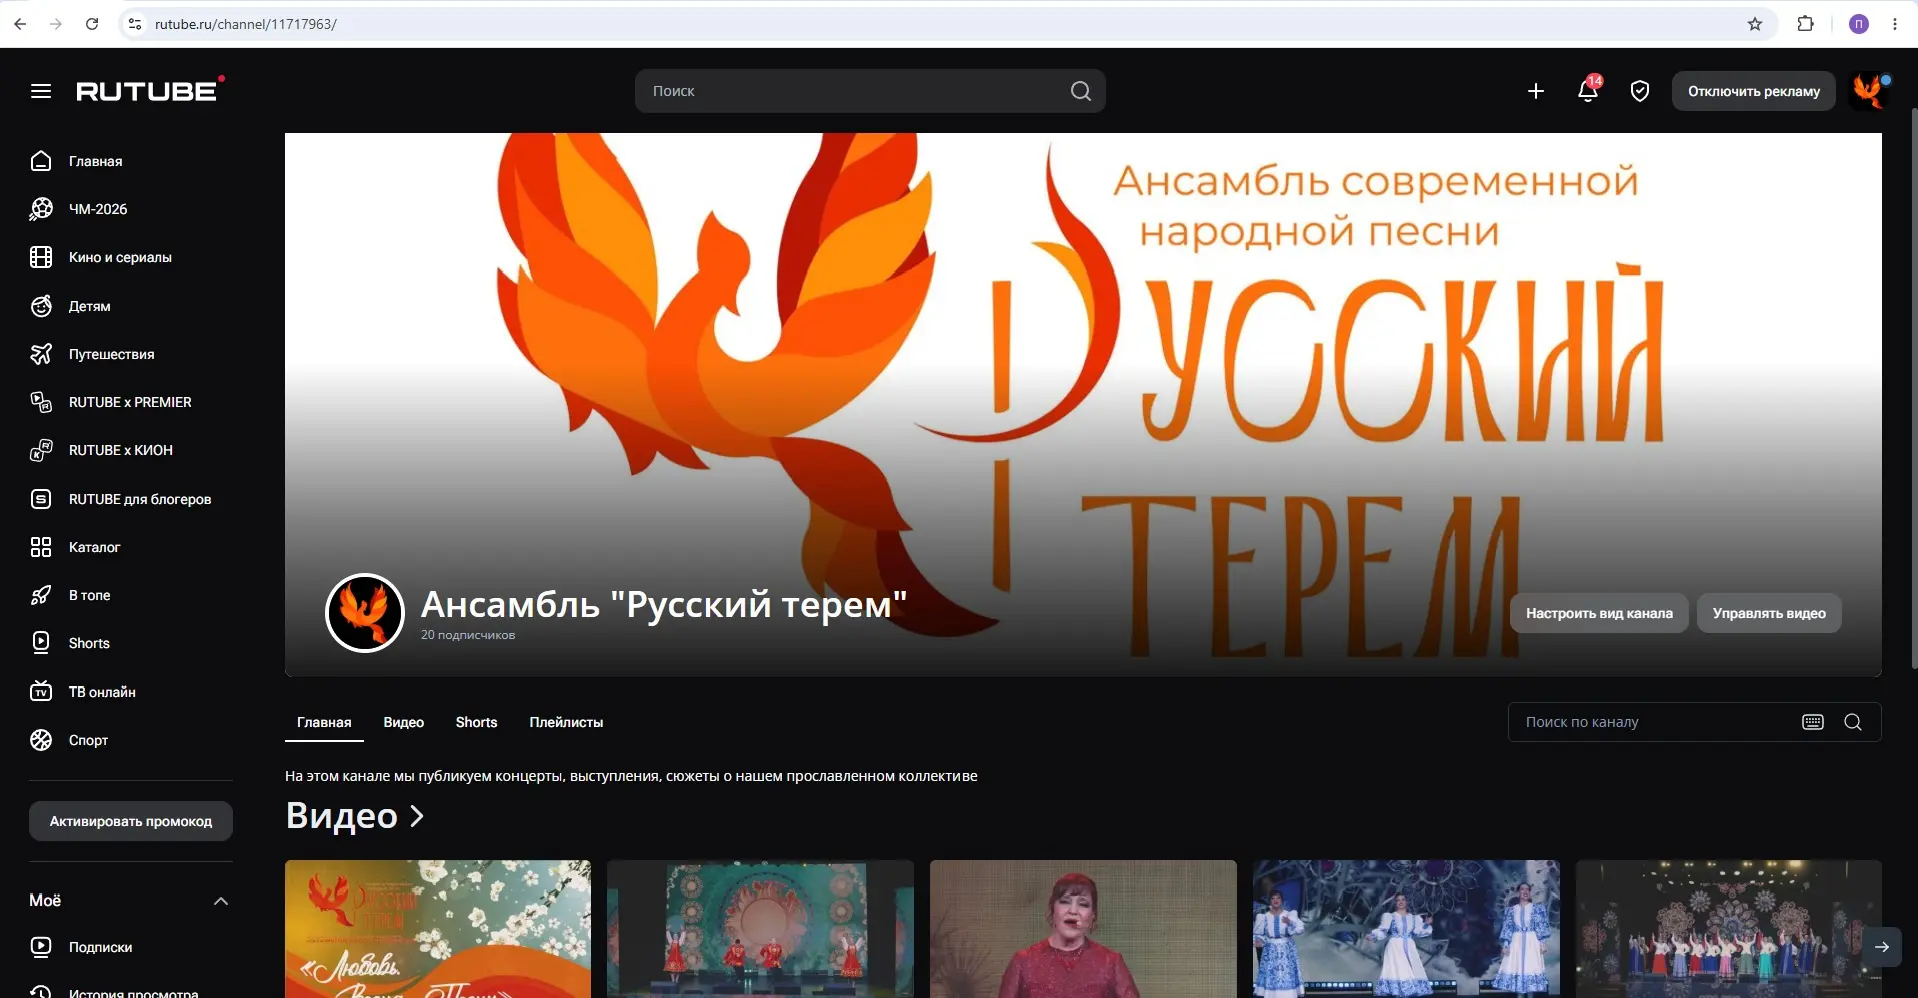Click Управлять видео button
The width and height of the screenshot is (1918, 998).
(x=1769, y=613)
